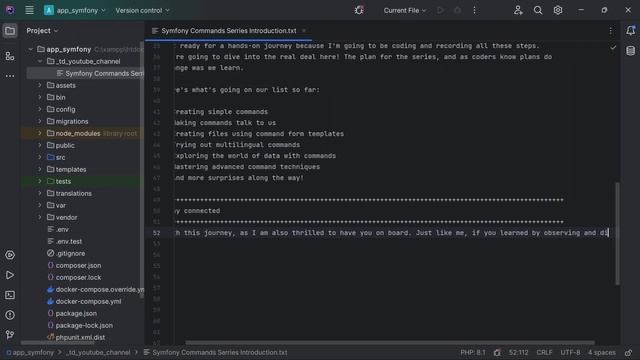Change the 4 spaces indent setting
This screenshot has width=640, height=360.
[x=602, y=353]
